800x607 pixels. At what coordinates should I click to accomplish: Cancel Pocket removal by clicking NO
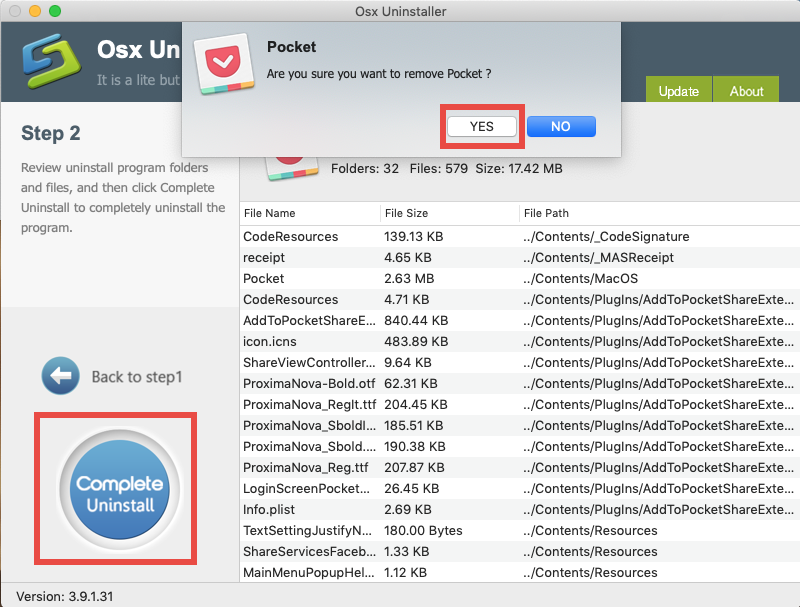click(x=560, y=127)
